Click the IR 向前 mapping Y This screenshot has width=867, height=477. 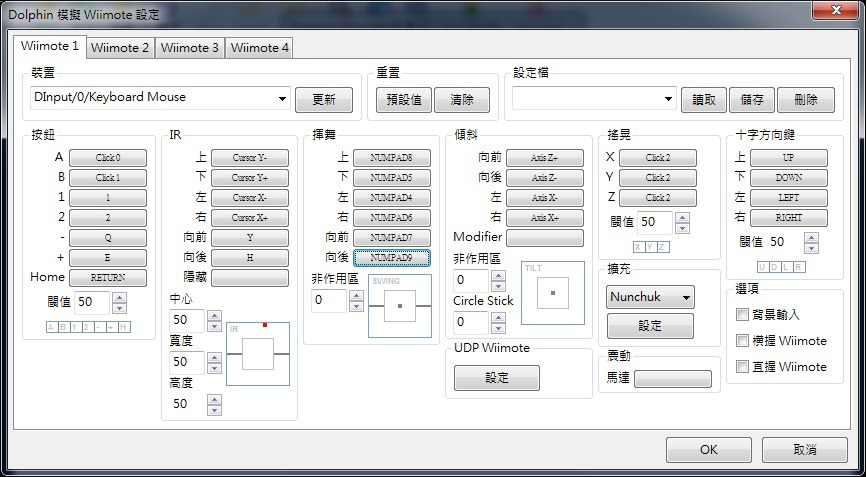(250, 238)
